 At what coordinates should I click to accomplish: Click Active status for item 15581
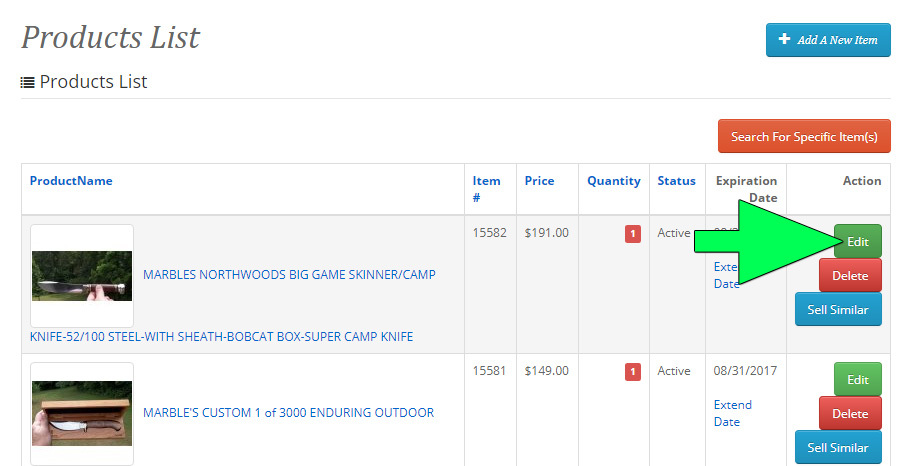tap(674, 371)
